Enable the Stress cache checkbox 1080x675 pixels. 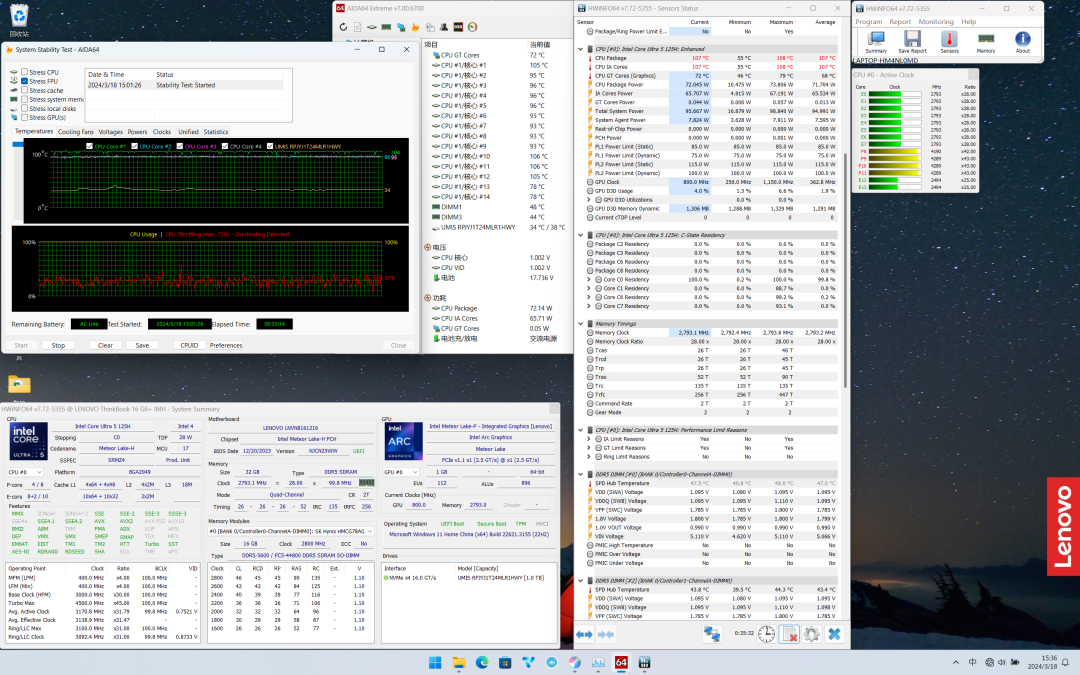25,90
